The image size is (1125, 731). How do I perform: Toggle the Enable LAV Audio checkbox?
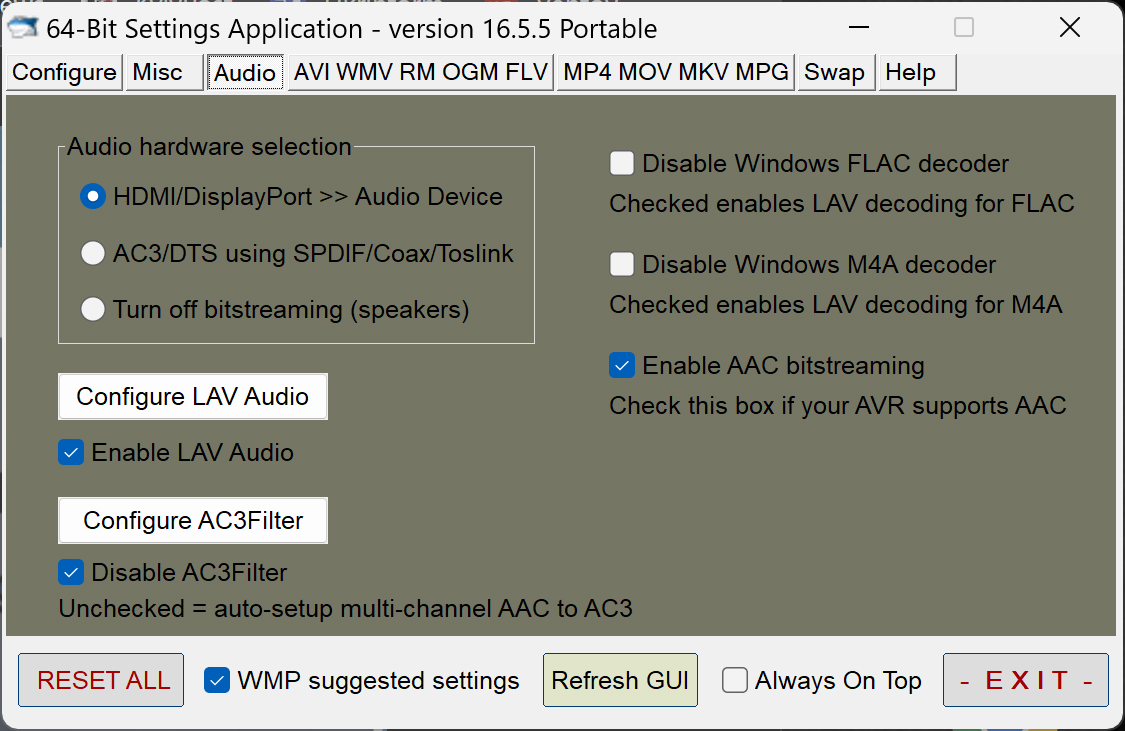[71, 453]
